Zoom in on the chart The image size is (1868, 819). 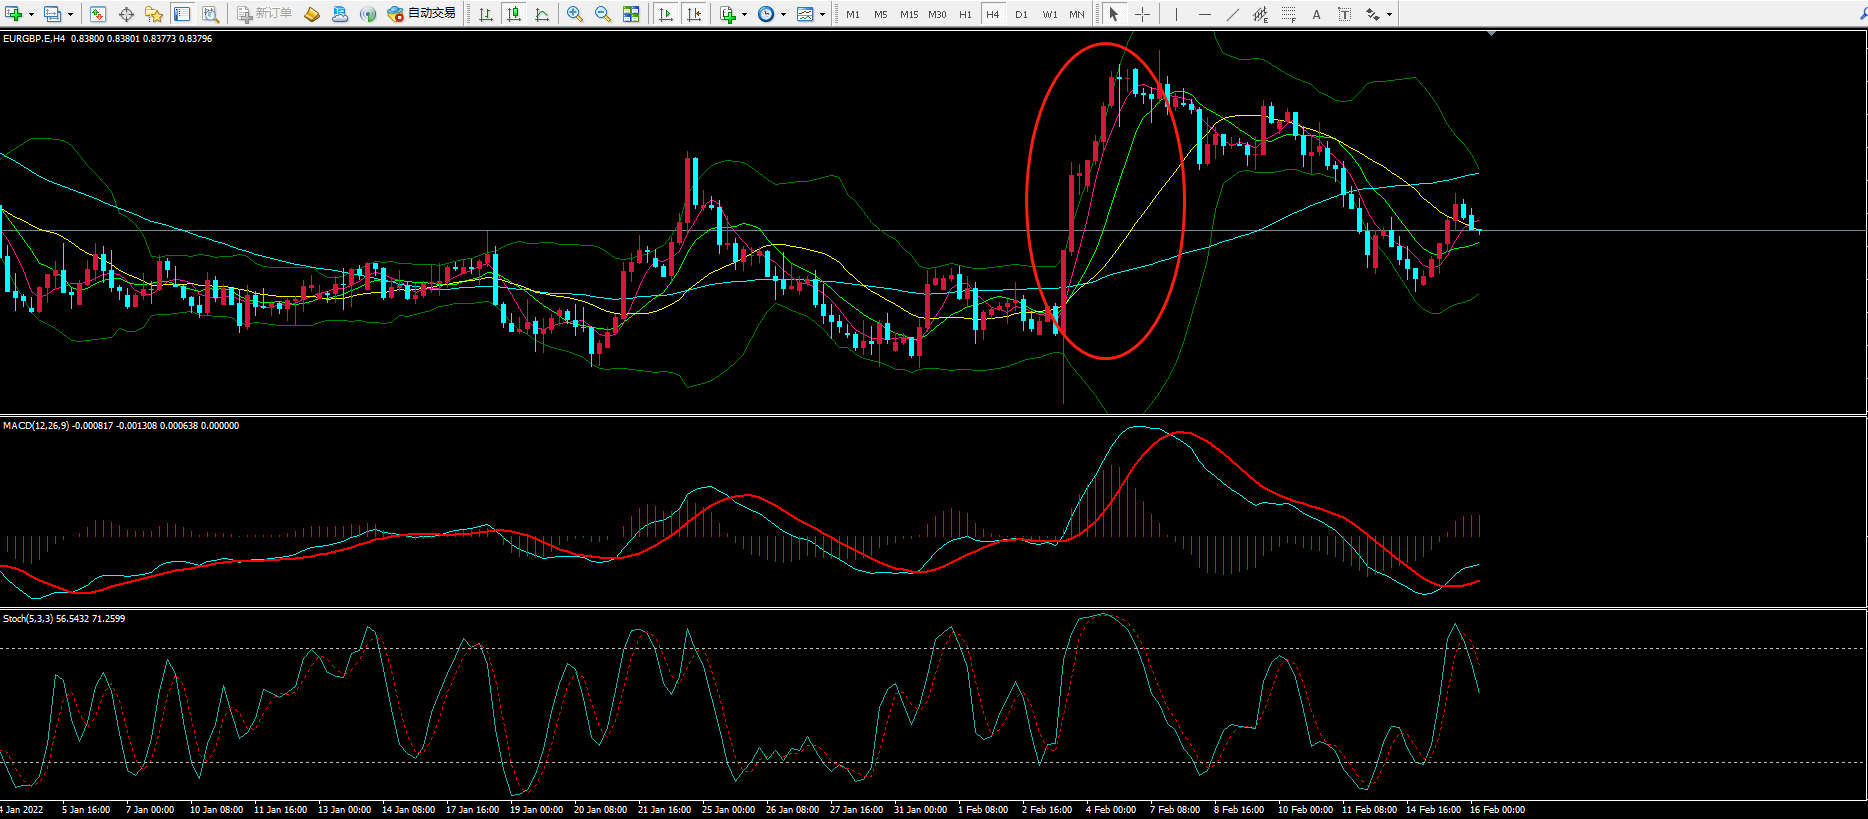(575, 14)
